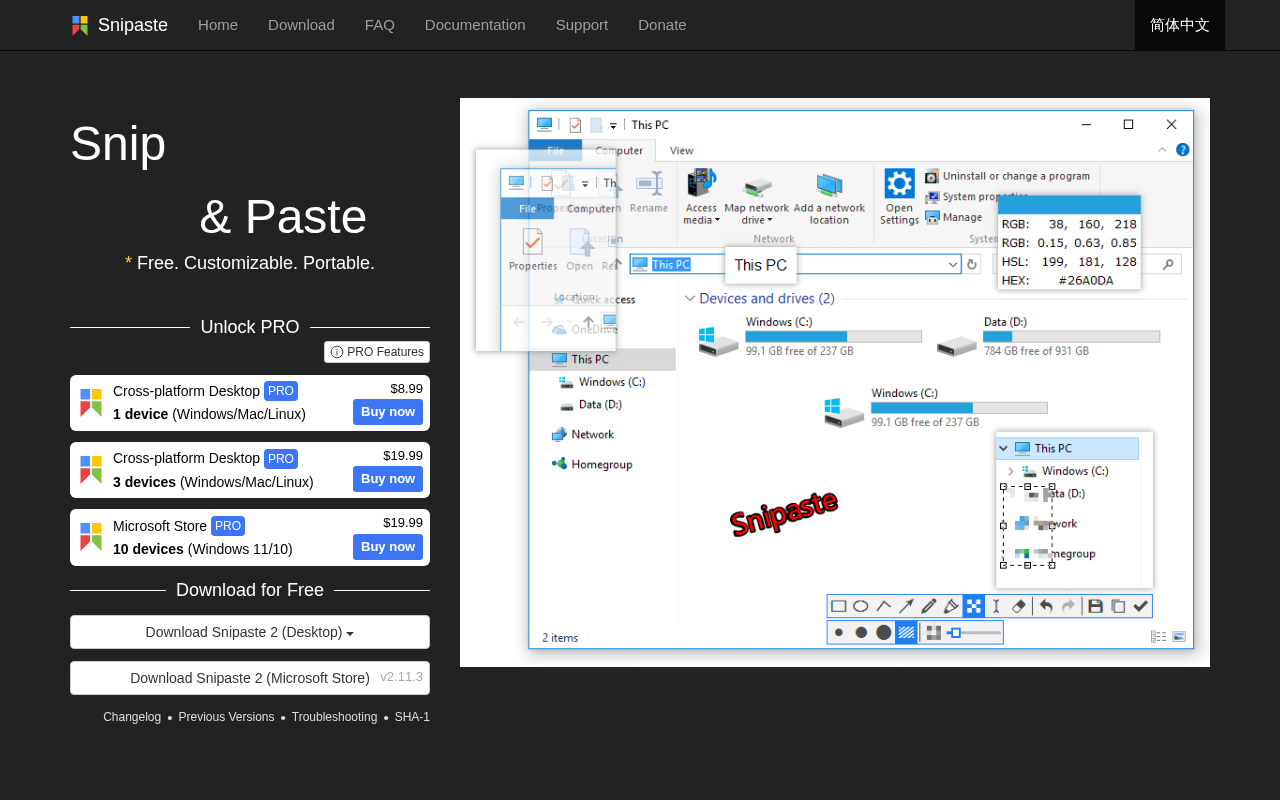This screenshot has height=800, width=1280.
Task: Go to the Download menu item
Action: pyautogui.click(x=301, y=25)
